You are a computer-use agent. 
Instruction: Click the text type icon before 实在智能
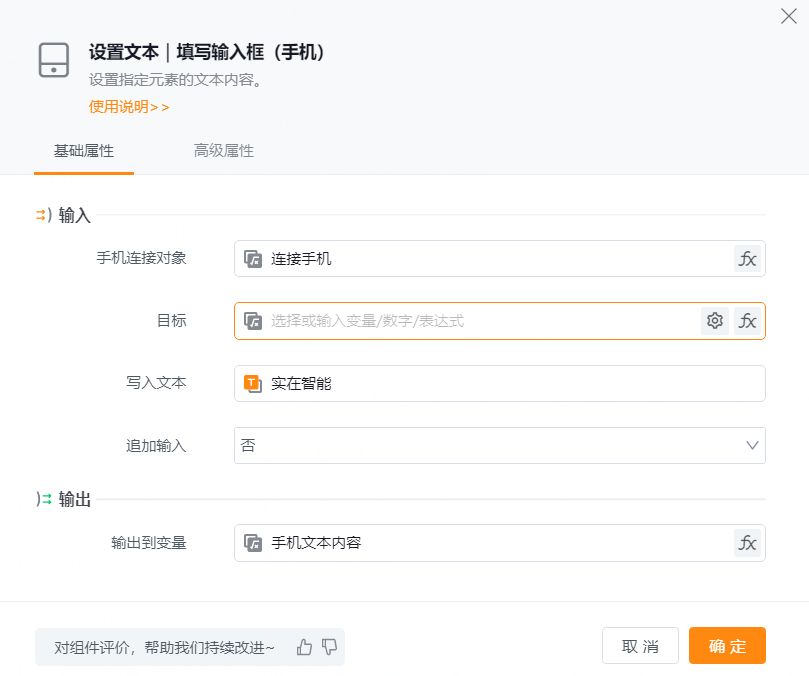pyautogui.click(x=253, y=383)
